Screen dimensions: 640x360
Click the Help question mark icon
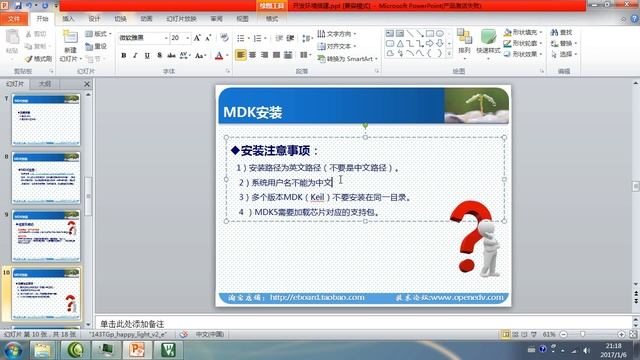(634, 19)
